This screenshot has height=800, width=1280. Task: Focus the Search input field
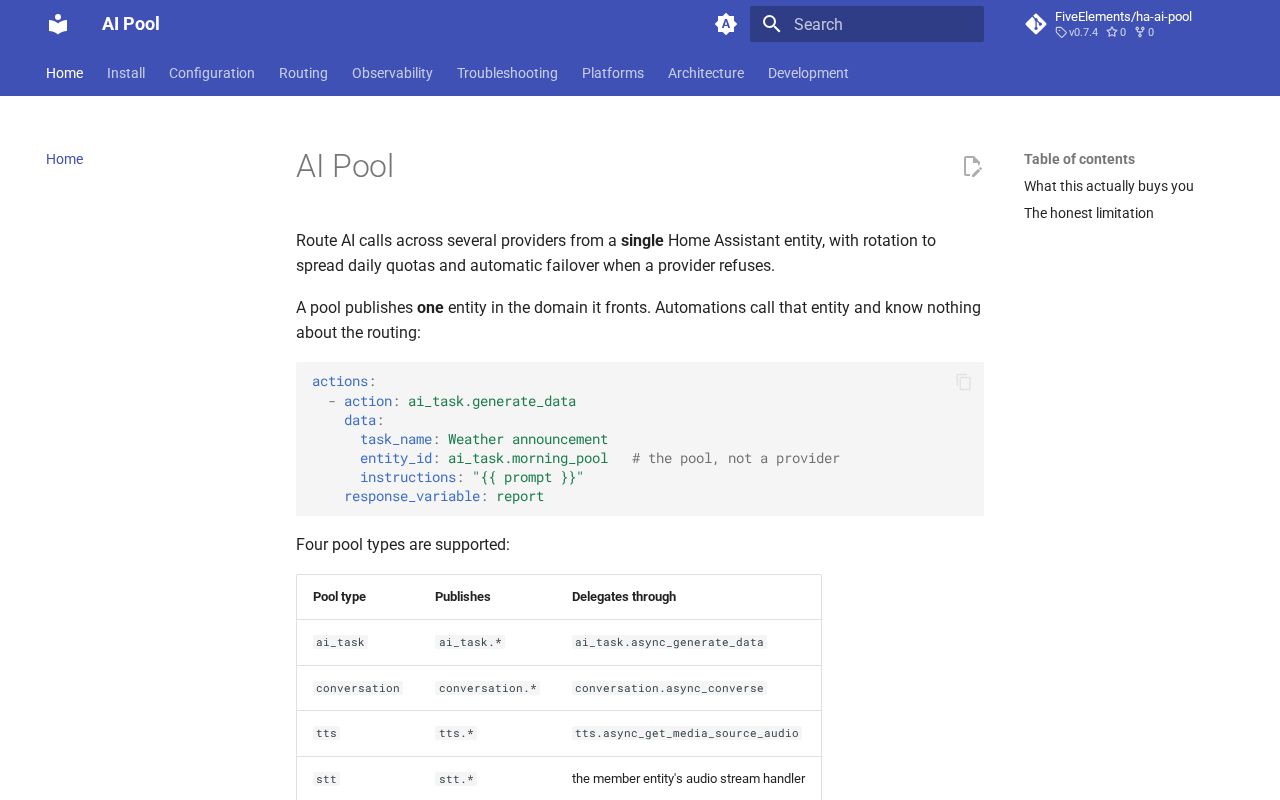click(867, 24)
